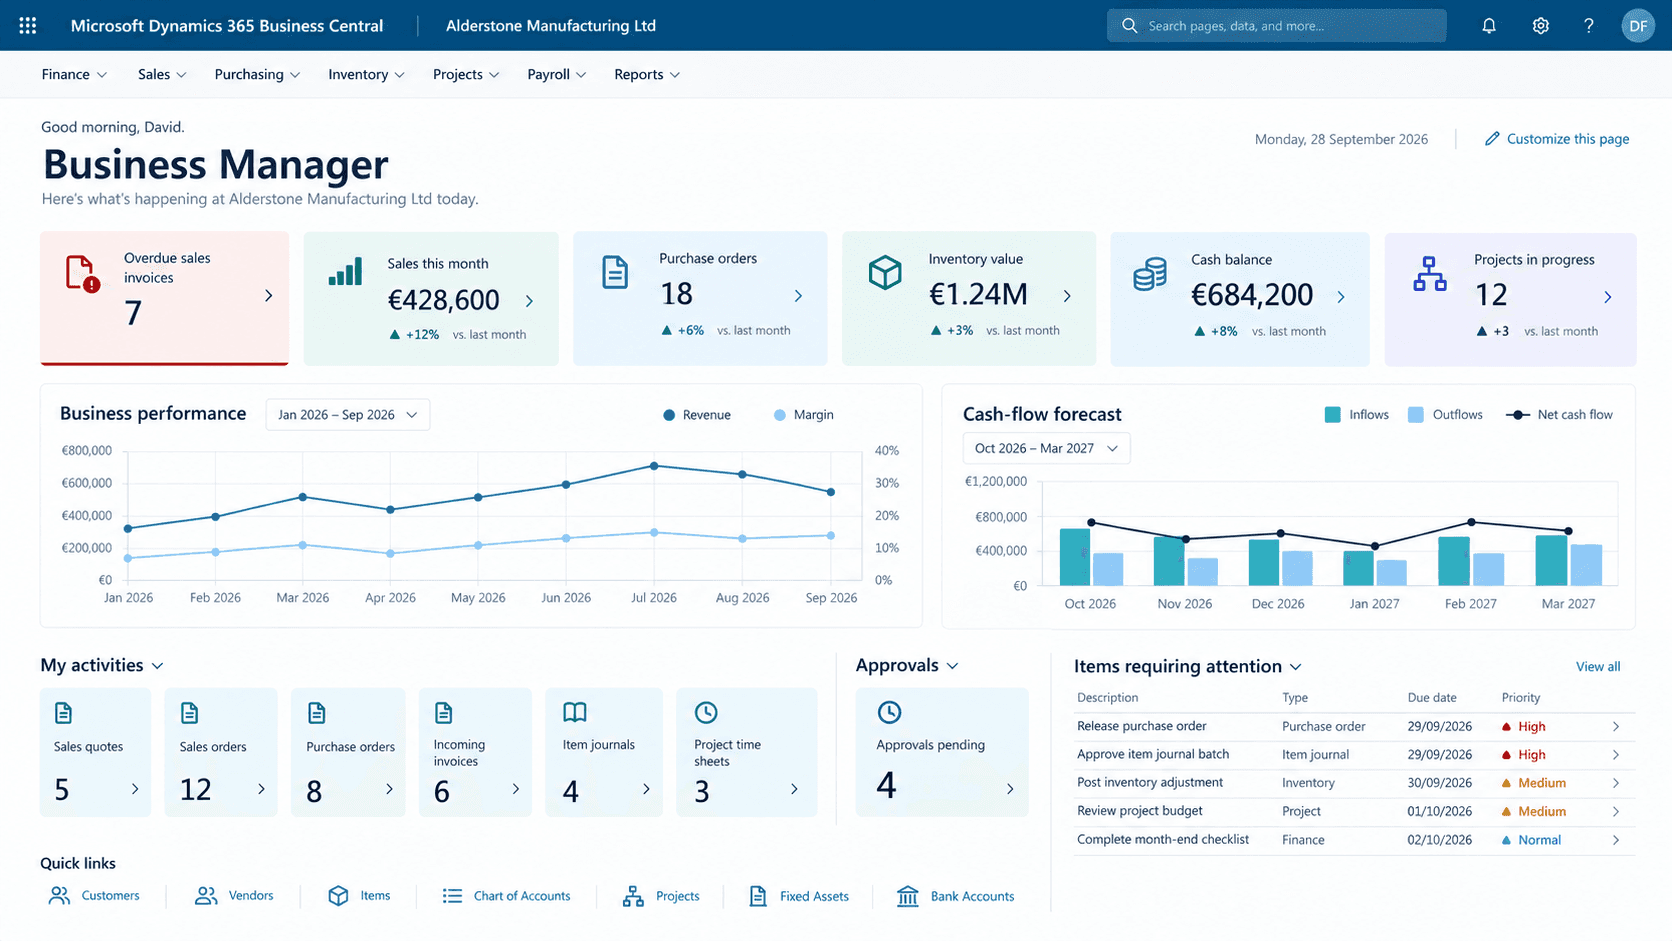This screenshot has width=1672, height=941.
Task: Click the Items box icon in Quick links
Action: point(338,896)
